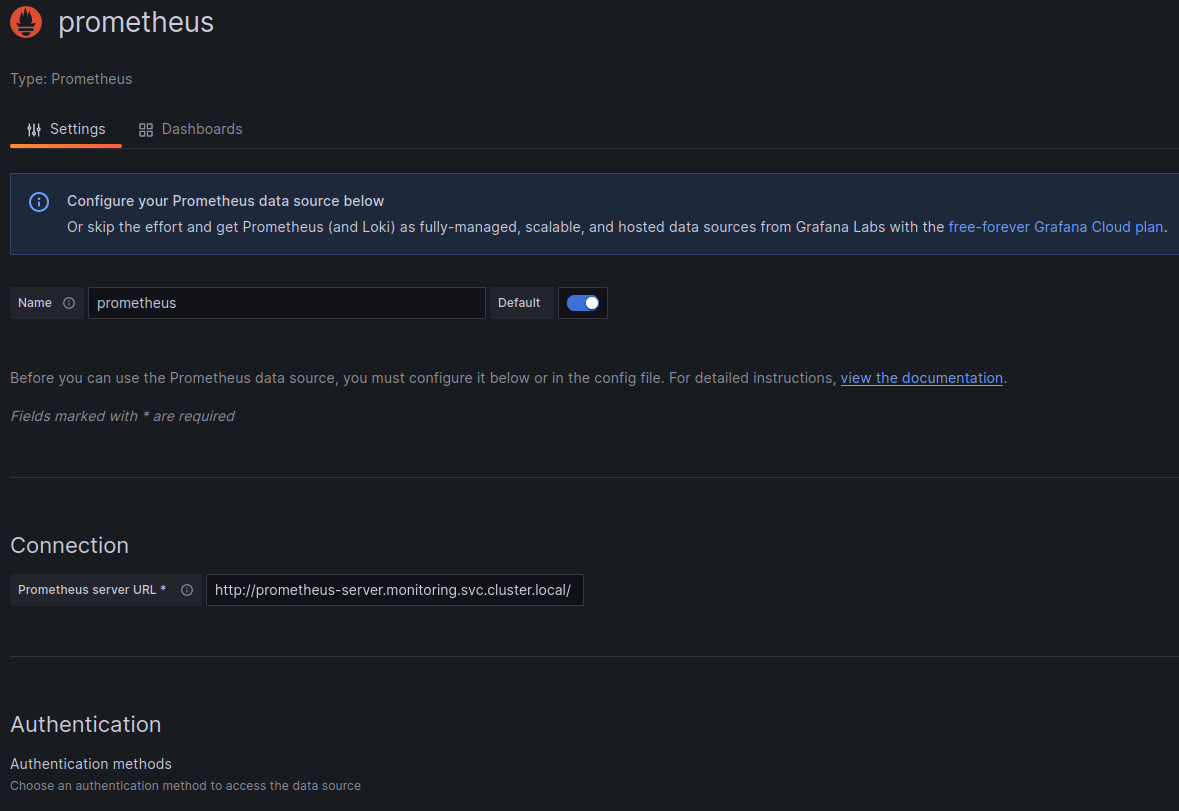Image resolution: width=1179 pixels, height=811 pixels.
Task: Click the Authentication section heading
Action: point(86,724)
